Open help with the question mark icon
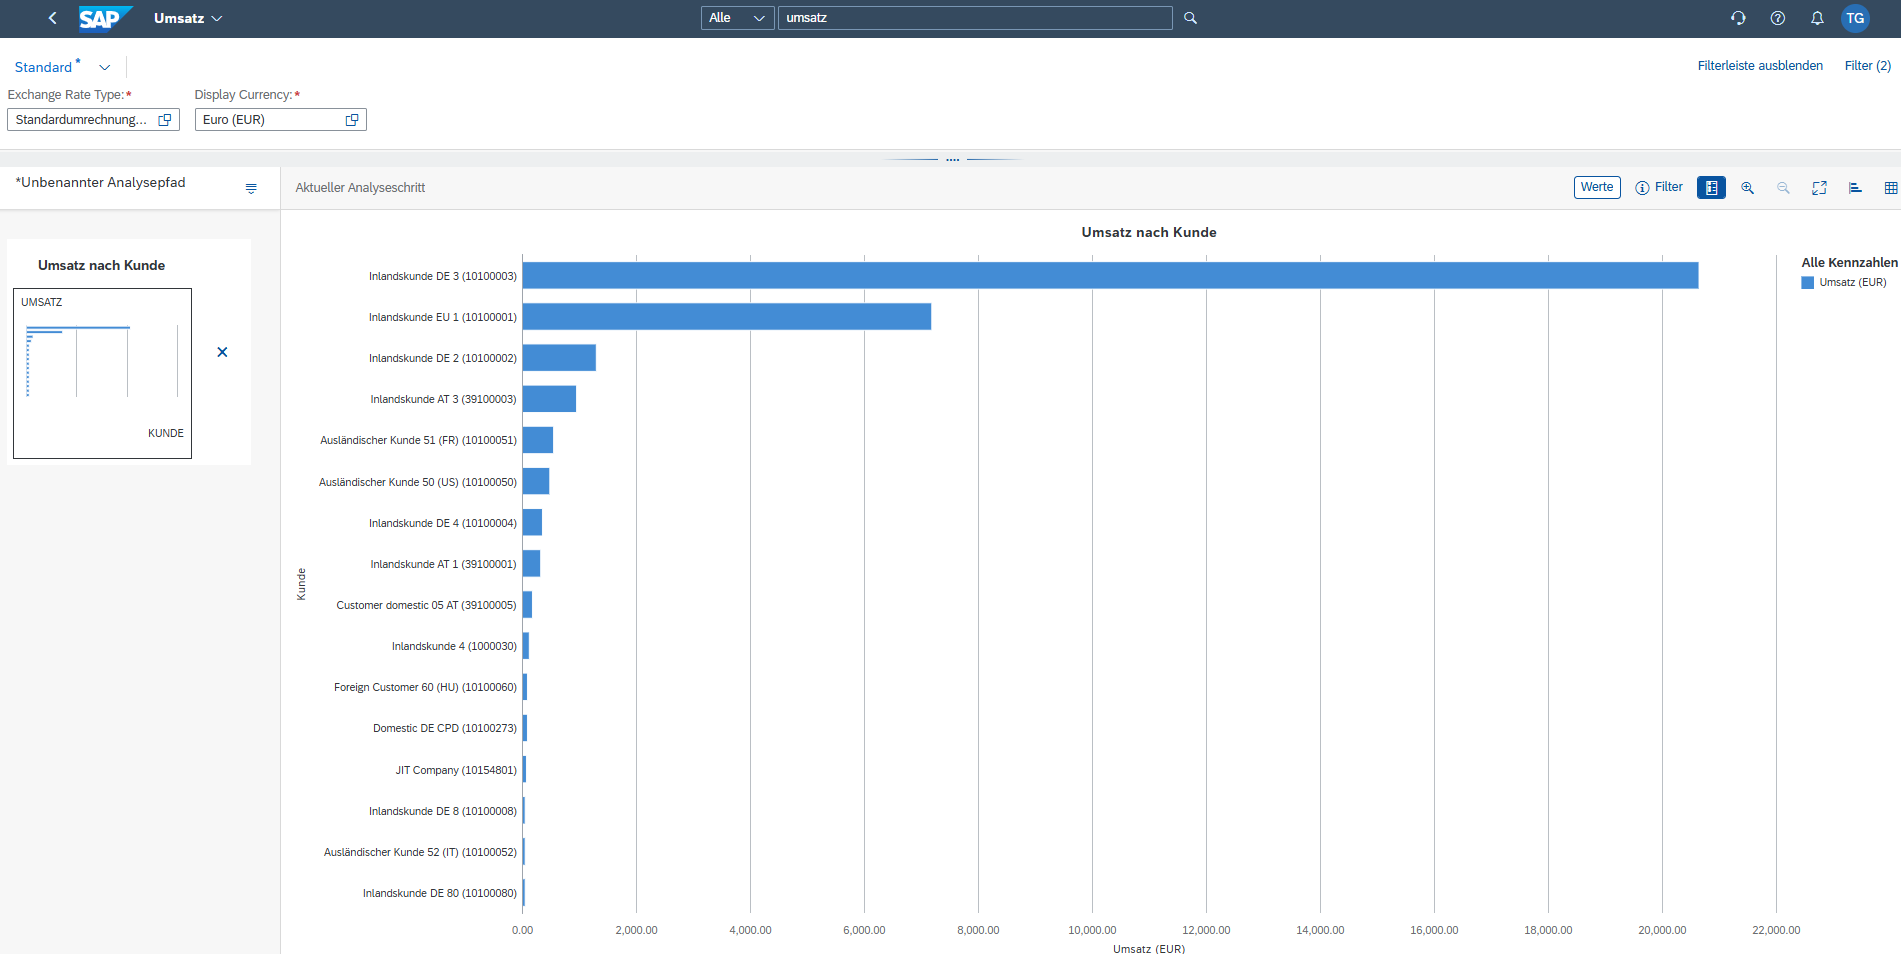The width and height of the screenshot is (1901, 954). (x=1778, y=17)
